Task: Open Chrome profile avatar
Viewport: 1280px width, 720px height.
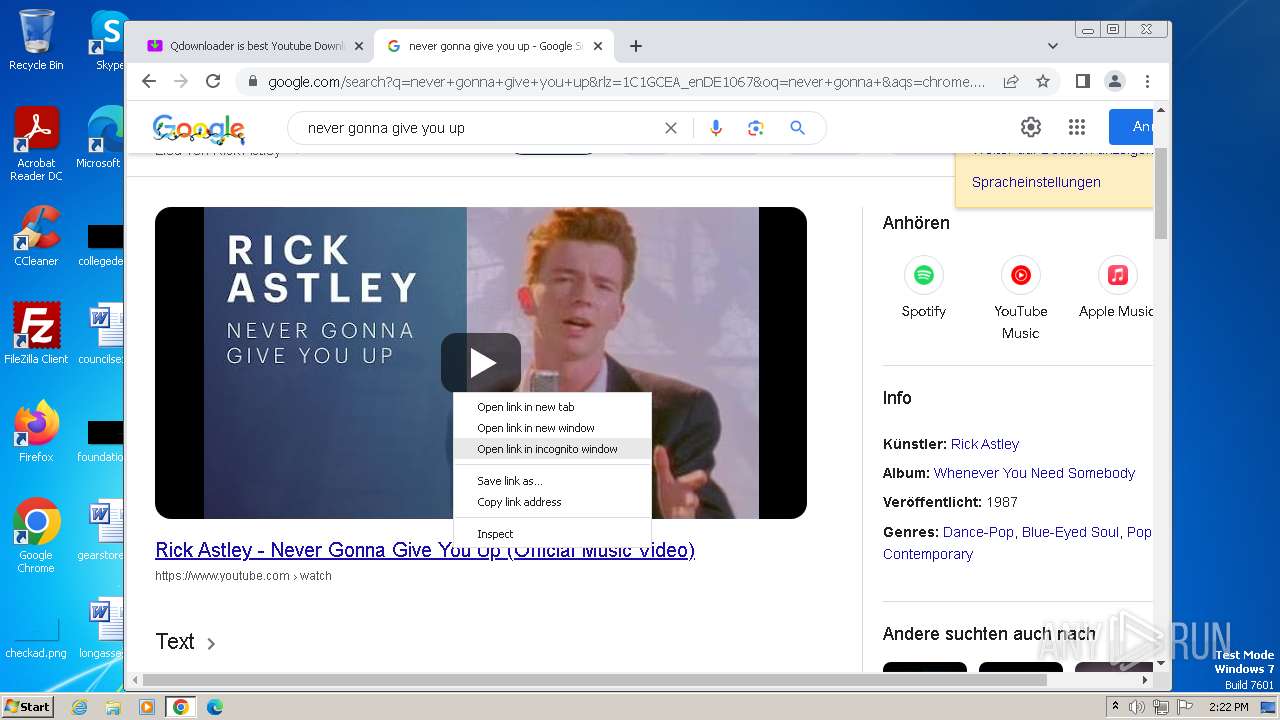Action: coord(1114,82)
